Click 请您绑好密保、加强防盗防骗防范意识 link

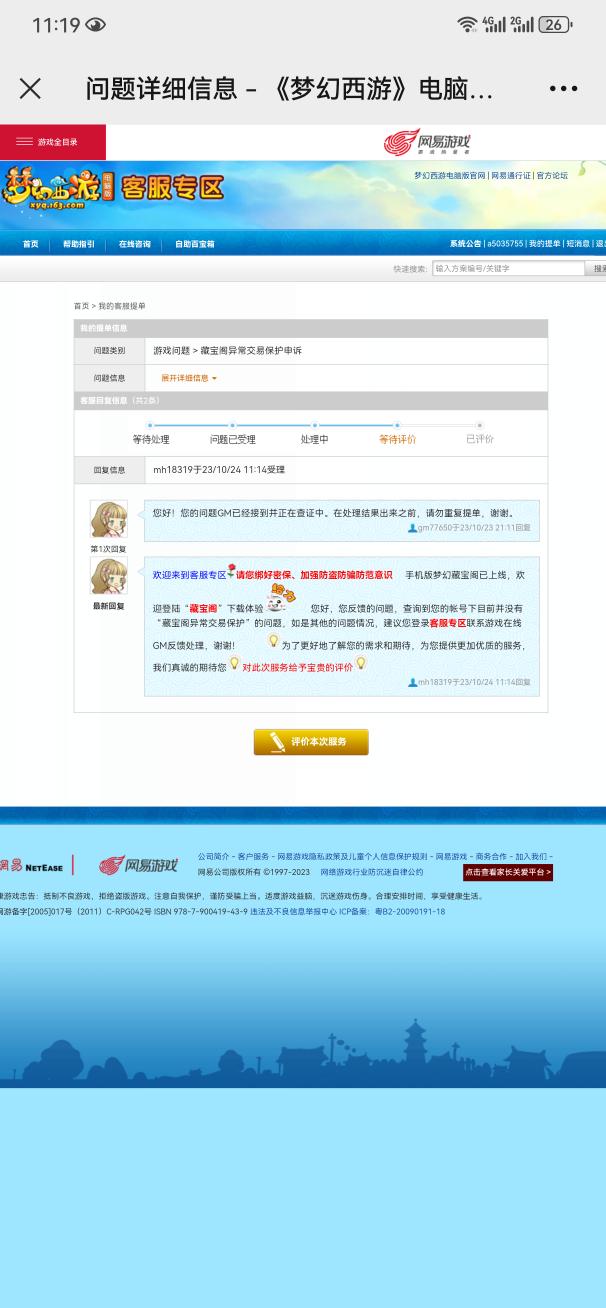click(x=314, y=576)
